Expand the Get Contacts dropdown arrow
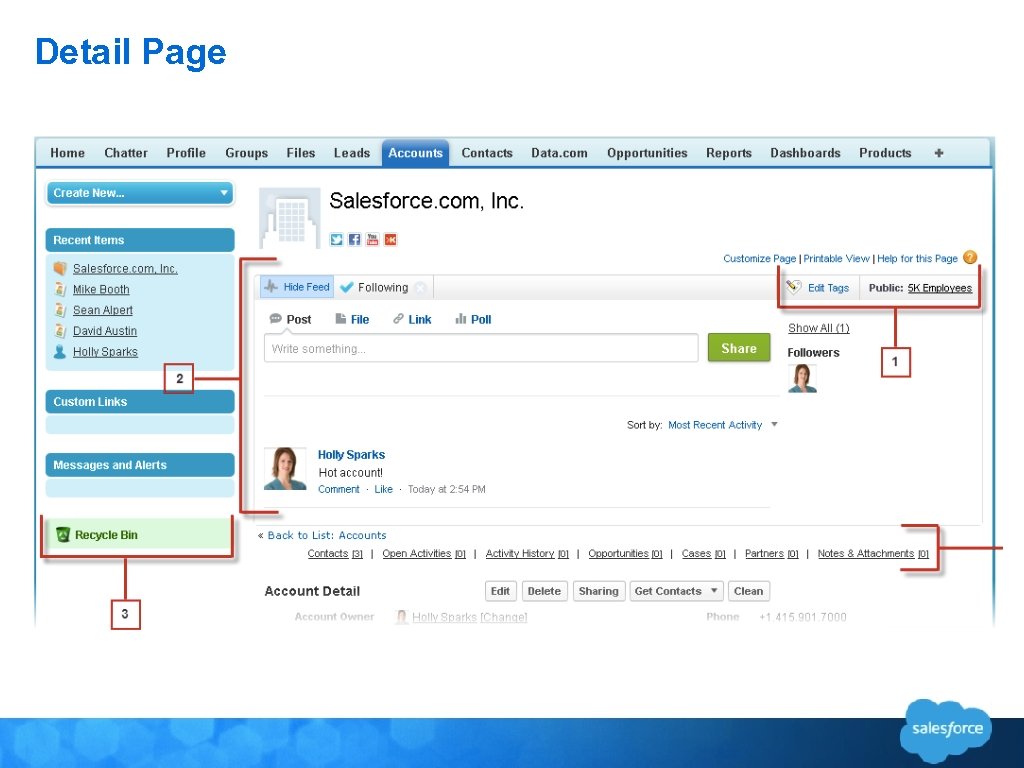1024x768 pixels. (x=714, y=590)
